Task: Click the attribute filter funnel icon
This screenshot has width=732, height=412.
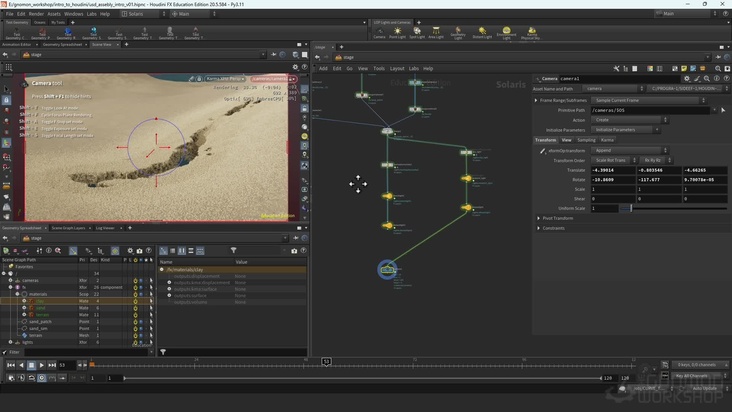Action: [x=233, y=251]
